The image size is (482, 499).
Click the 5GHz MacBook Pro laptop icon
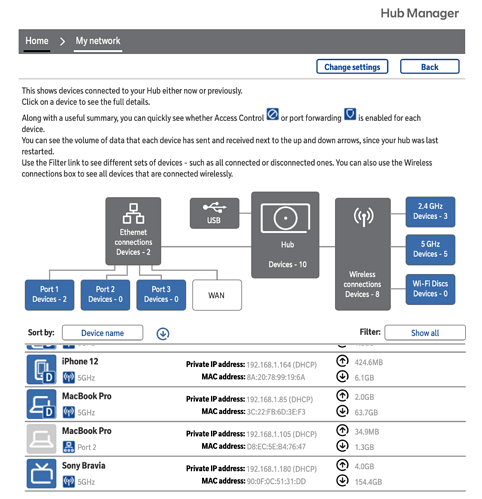[x=42, y=404]
